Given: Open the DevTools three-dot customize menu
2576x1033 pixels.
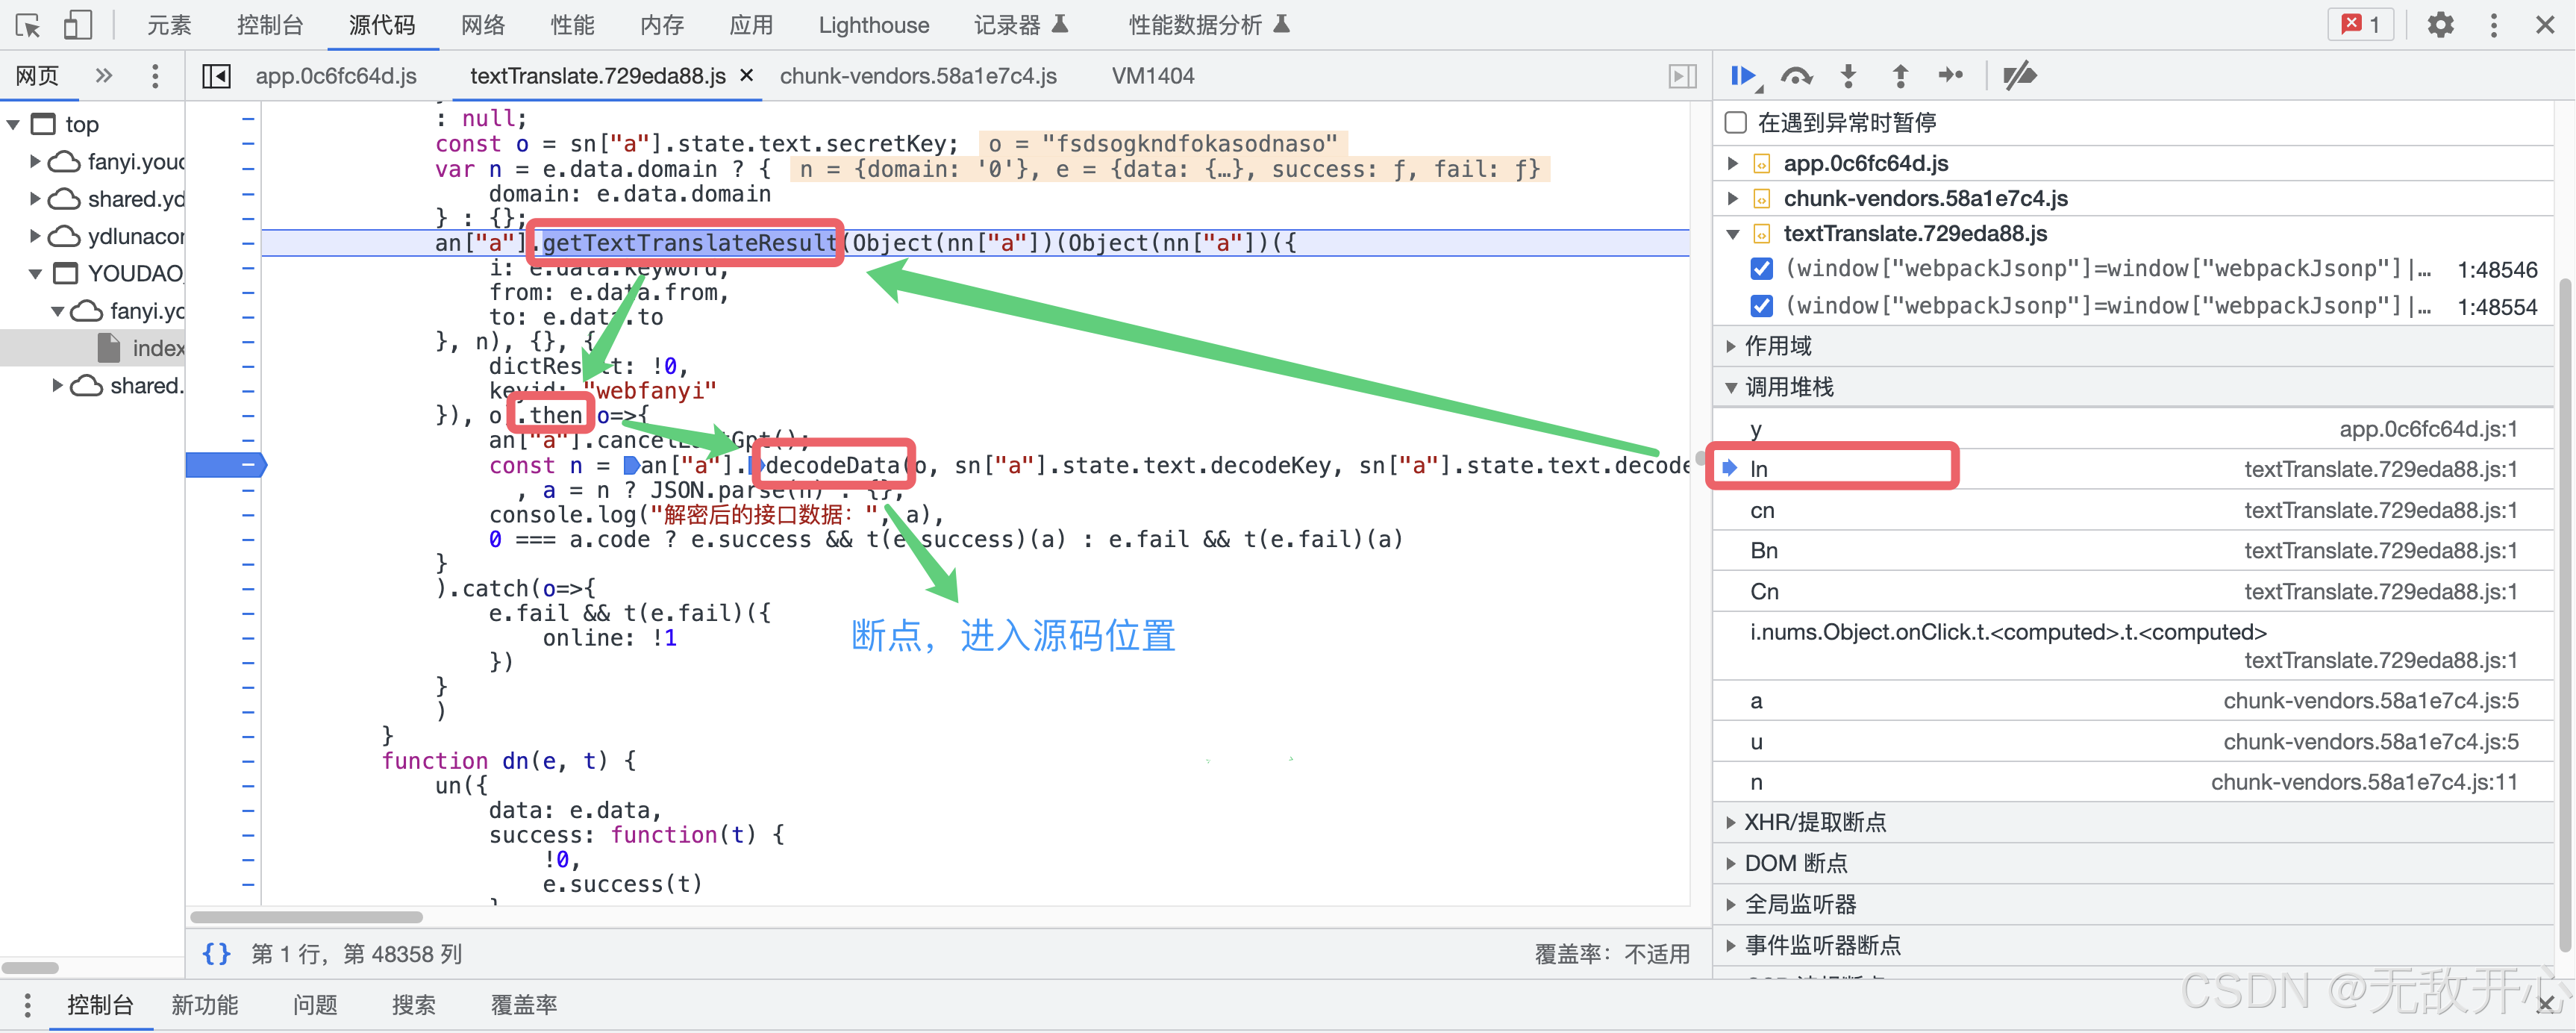Looking at the screenshot, I should pos(2493,25).
